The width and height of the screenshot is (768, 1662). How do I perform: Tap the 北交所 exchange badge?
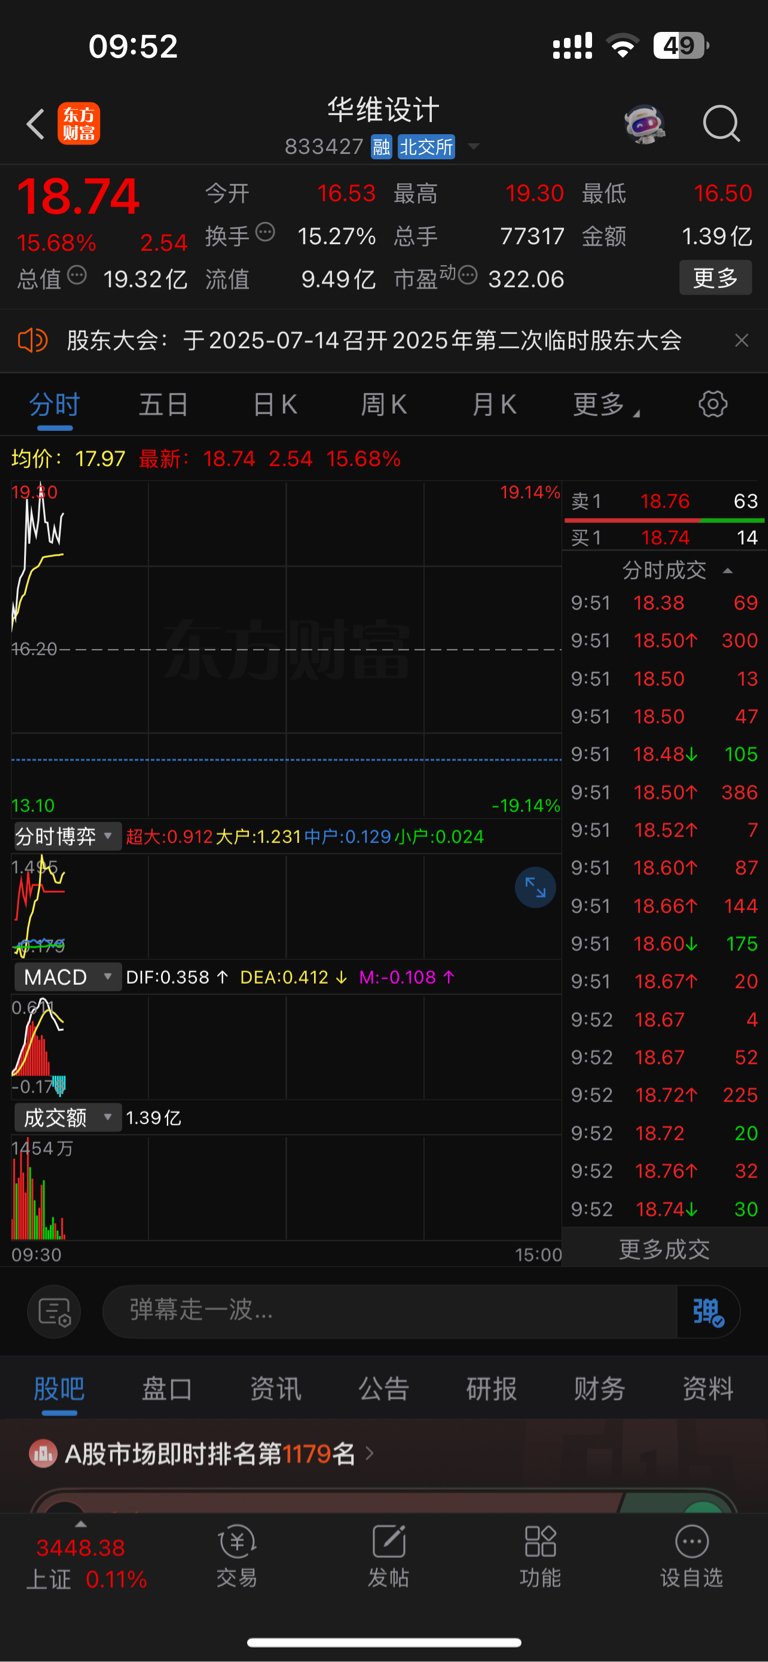(426, 147)
